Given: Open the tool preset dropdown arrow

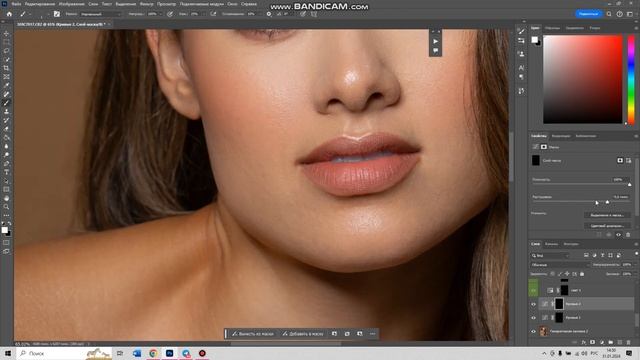Looking at the screenshot, I should pos(30,14).
